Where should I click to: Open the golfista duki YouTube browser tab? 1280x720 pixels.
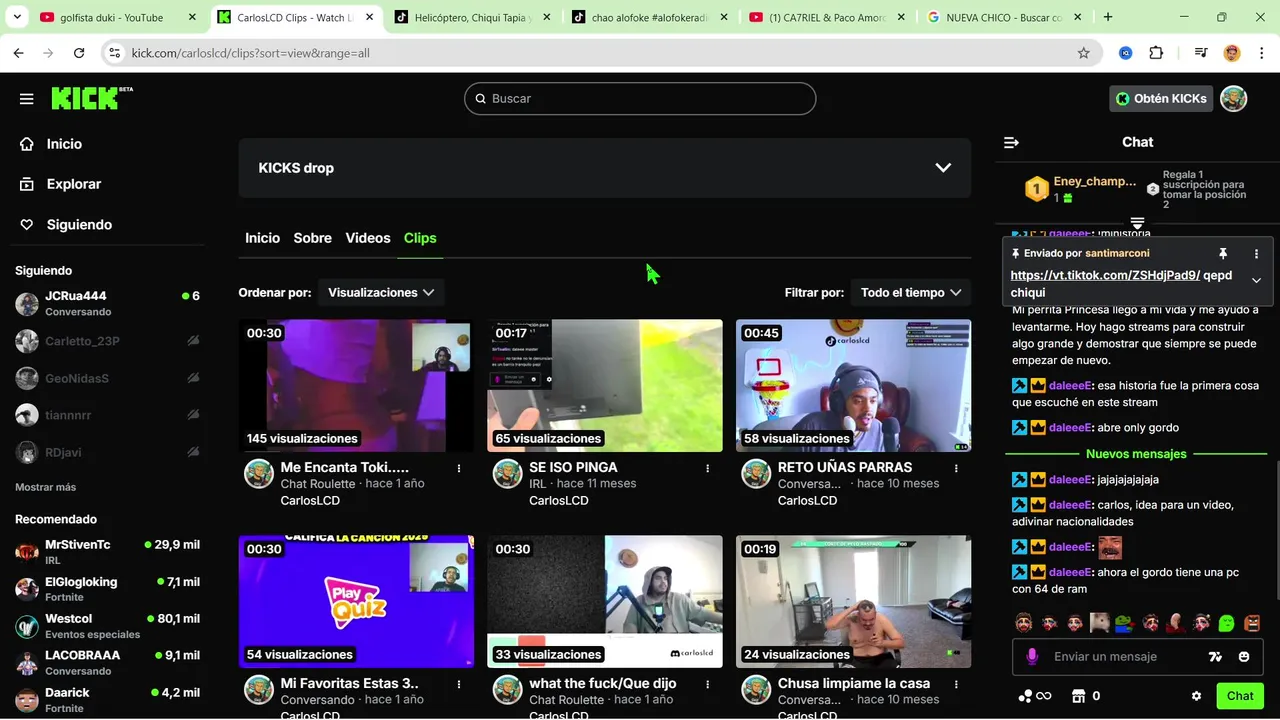(x=118, y=17)
